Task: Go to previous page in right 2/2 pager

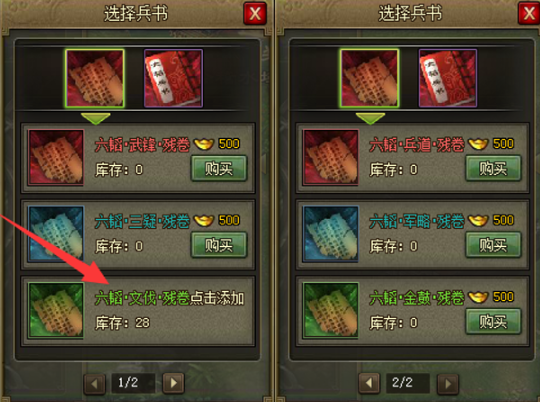Action: pyautogui.click(x=369, y=383)
